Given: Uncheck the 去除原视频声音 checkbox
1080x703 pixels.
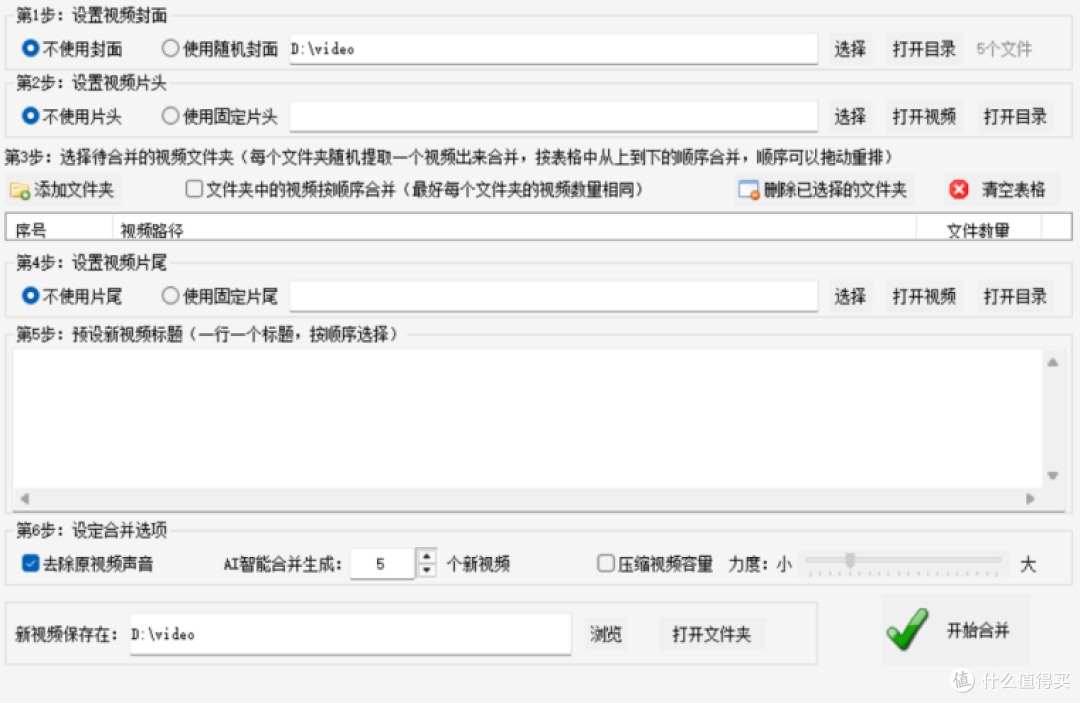Looking at the screenshot, I should [x=30, y=563].
